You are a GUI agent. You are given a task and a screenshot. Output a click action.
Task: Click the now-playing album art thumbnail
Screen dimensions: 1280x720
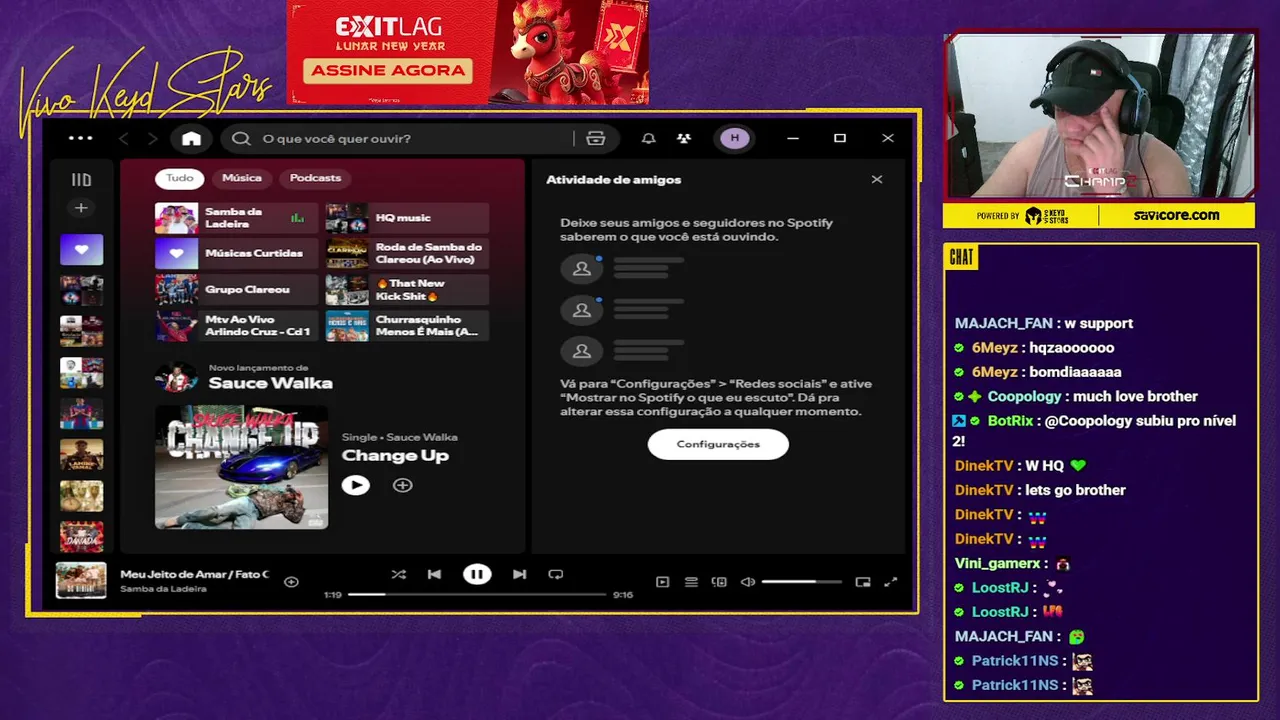[x=81, y=580]
